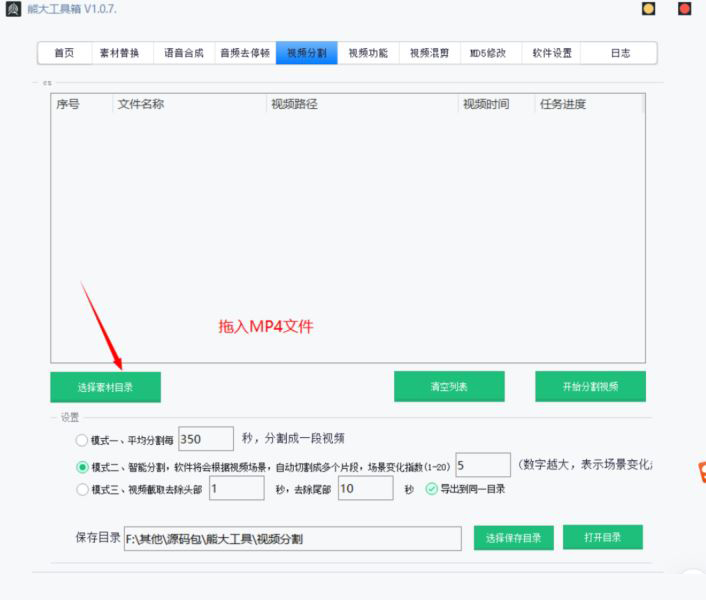Viewport: 706px width, 600px height.
Task: Go to the 软件设置 tab
Action: click(552, 53)
